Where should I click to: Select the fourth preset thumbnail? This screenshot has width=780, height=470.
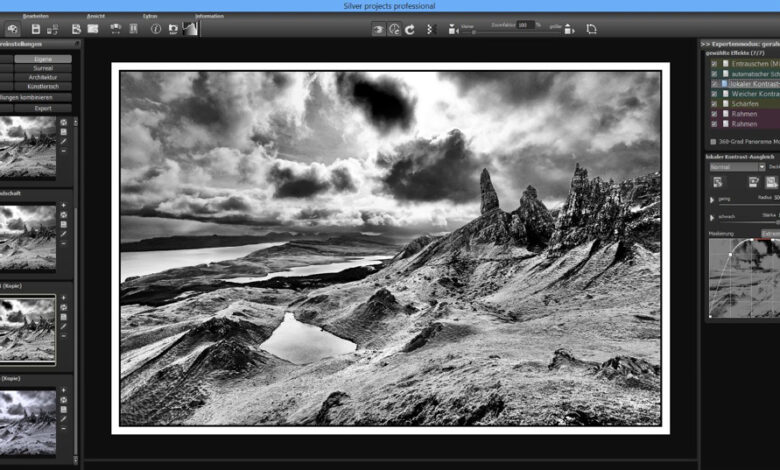(28, 423)
